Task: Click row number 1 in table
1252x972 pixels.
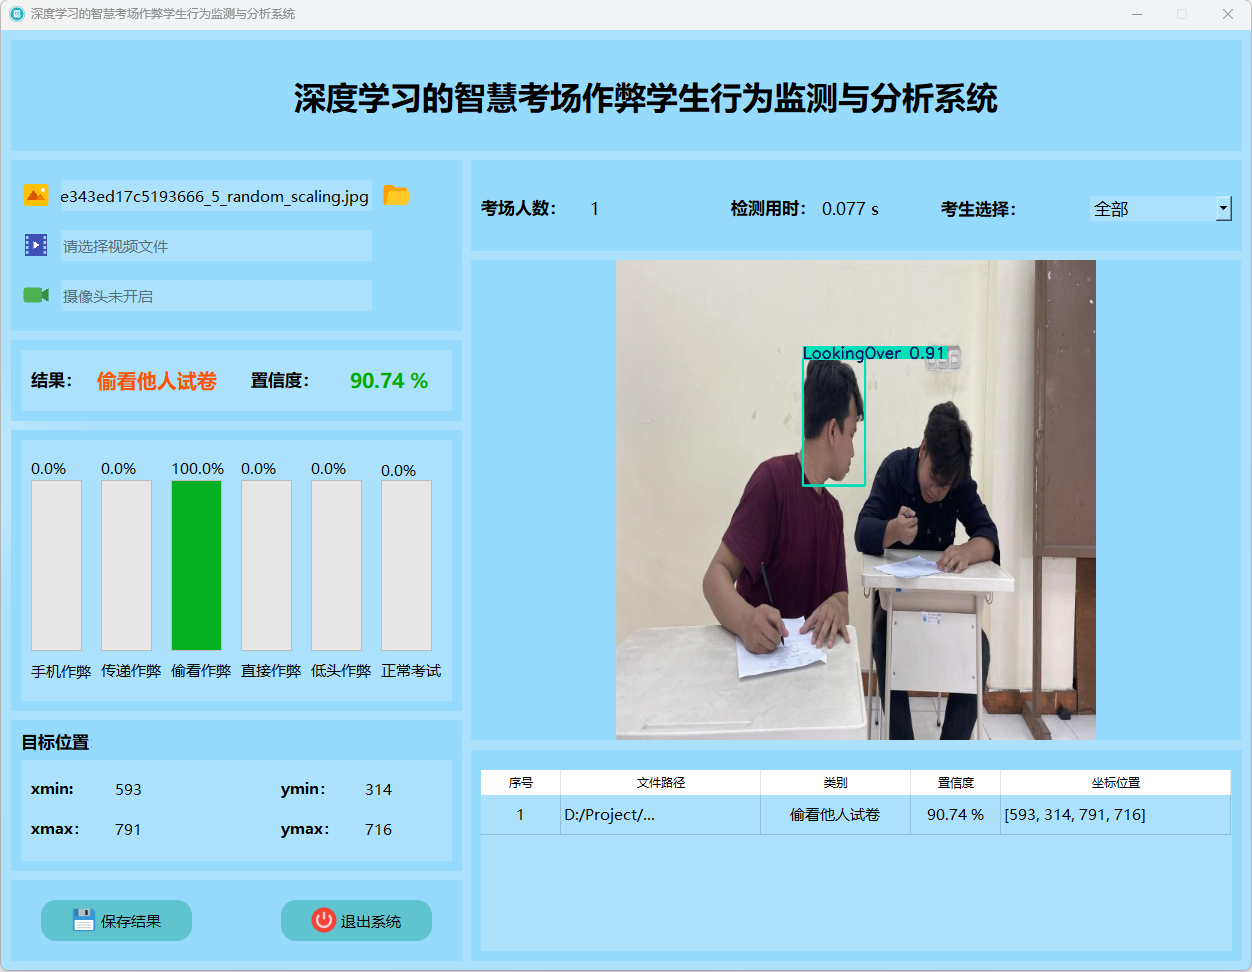Action: click(x=521, y=814)
